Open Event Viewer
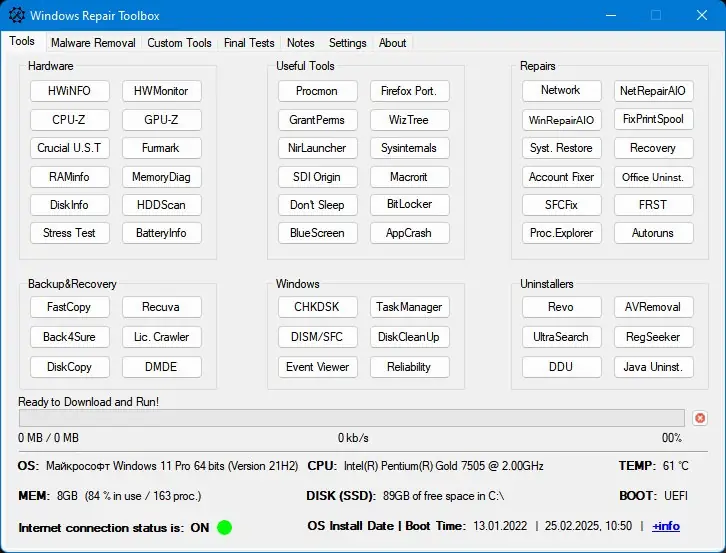The width and height of the screenshot is (726, 553). [x=317, y=367]
